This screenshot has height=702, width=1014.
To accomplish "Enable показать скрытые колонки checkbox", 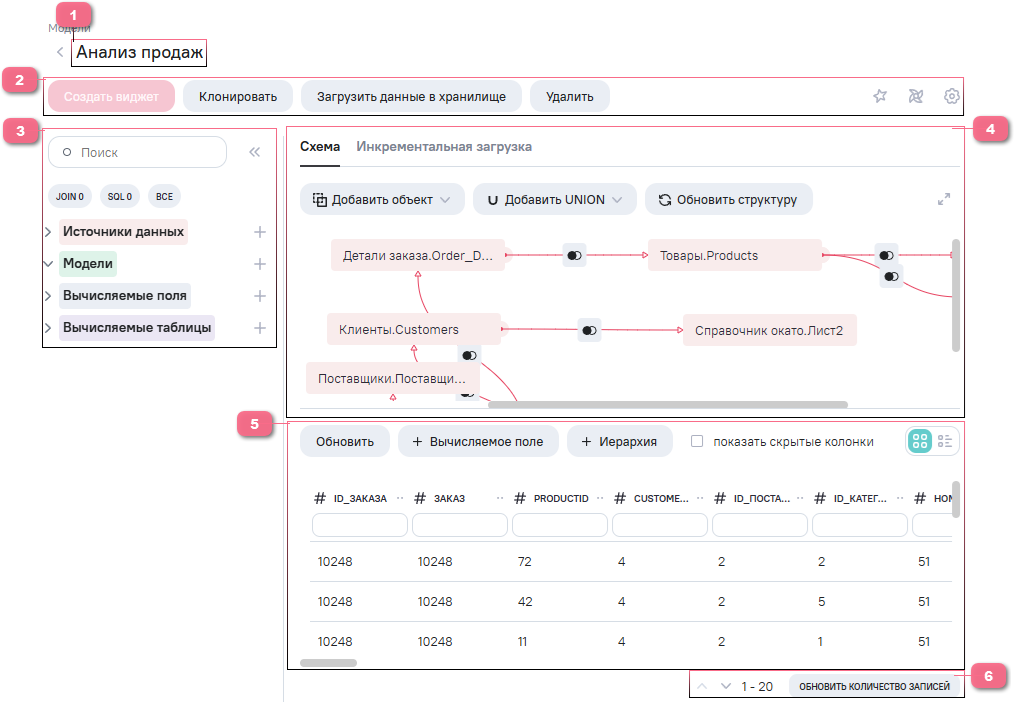I will point(698,441).
